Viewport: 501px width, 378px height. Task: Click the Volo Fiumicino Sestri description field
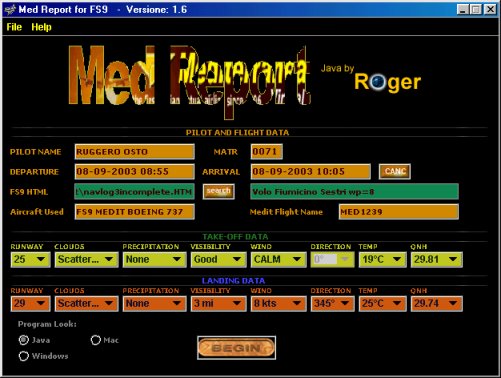pyautogui.click(x=354, y=192)
